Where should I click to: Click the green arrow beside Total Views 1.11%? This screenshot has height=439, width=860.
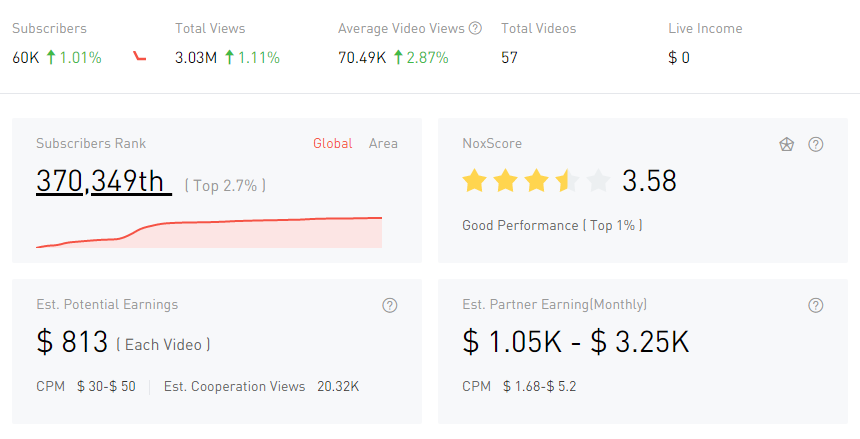[x=229, y=58]
